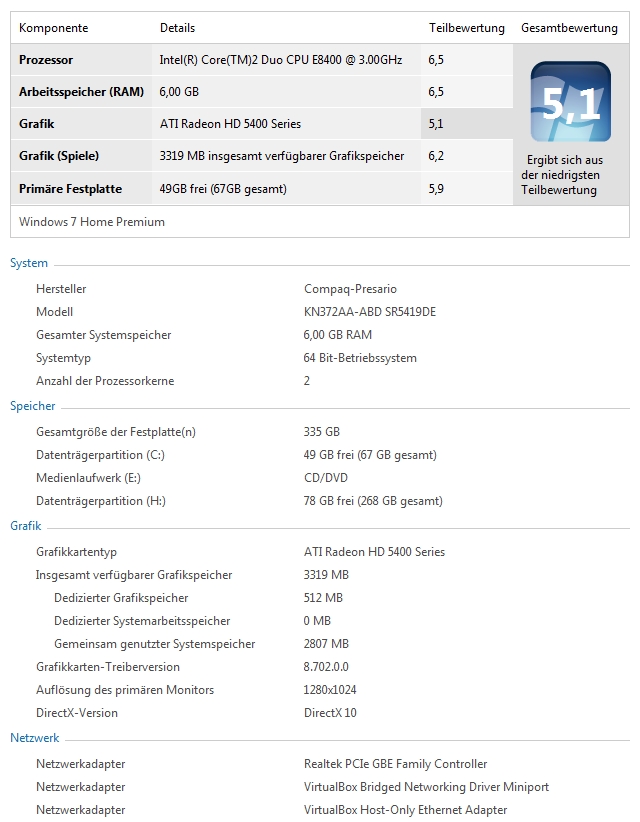Click the 'Dedizierter Grafikspeicher' label
Screen dimensions: 640x822
[x=121, y=598]
